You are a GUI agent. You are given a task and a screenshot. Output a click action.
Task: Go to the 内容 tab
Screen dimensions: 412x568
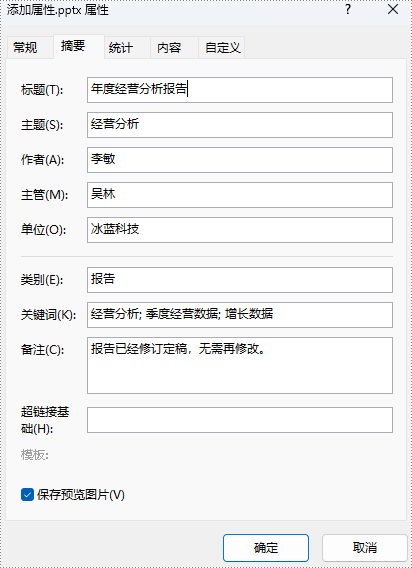click(169, 47)
